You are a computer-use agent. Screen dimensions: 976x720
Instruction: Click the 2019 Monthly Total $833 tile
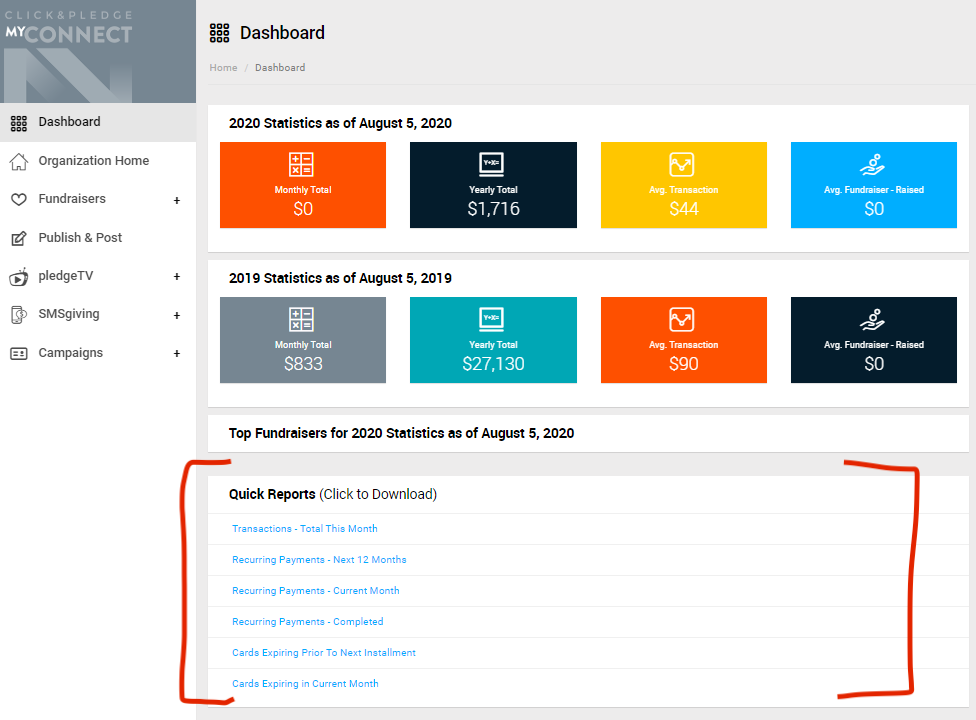(x=302, y=340)
